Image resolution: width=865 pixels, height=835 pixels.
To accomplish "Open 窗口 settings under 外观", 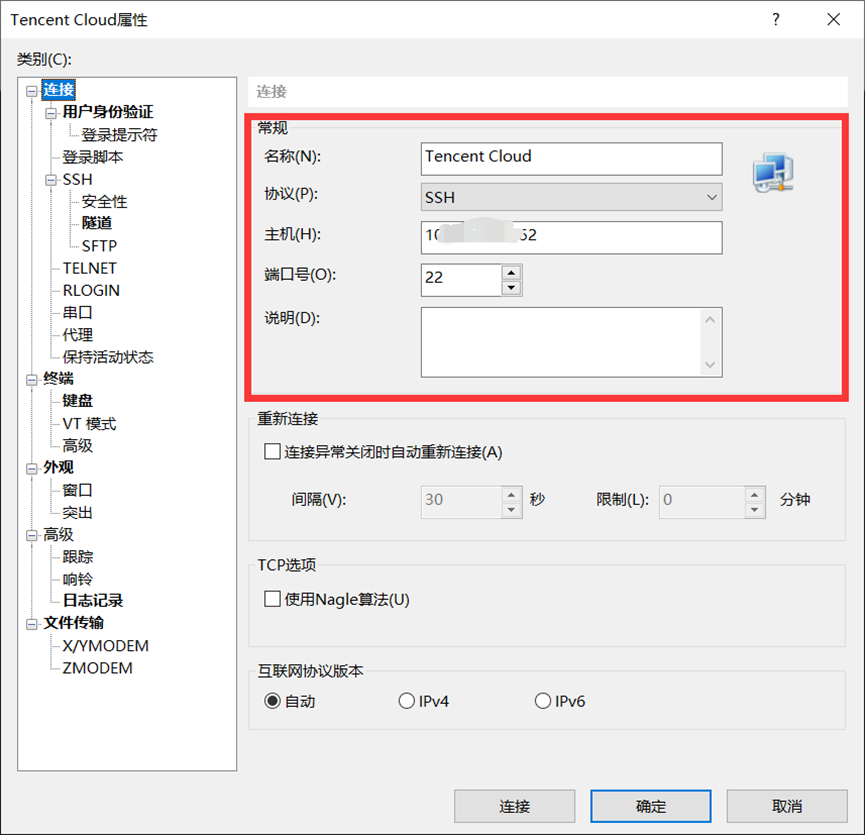I will [77, 490].
